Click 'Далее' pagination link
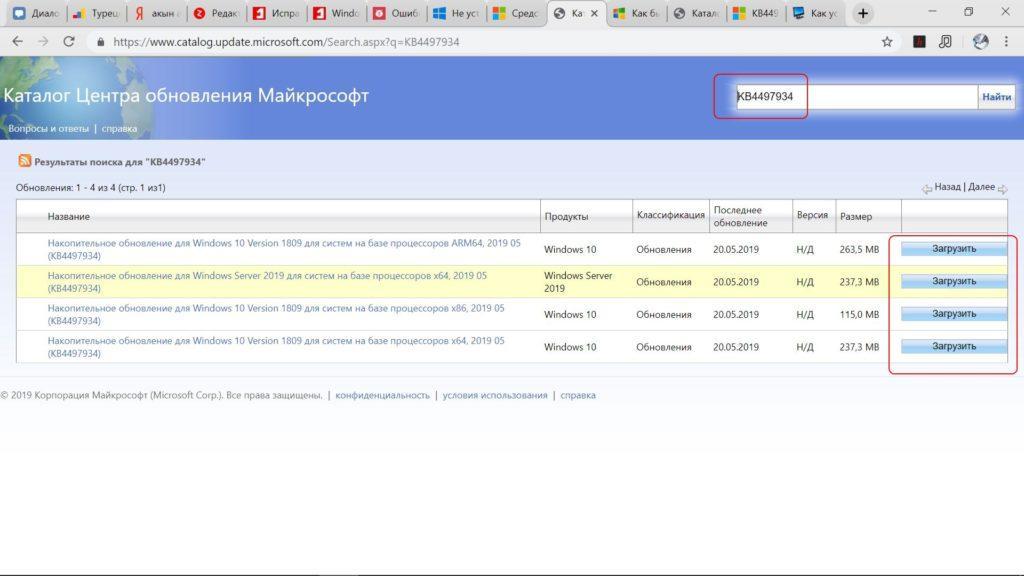 [x=981, y=187]
